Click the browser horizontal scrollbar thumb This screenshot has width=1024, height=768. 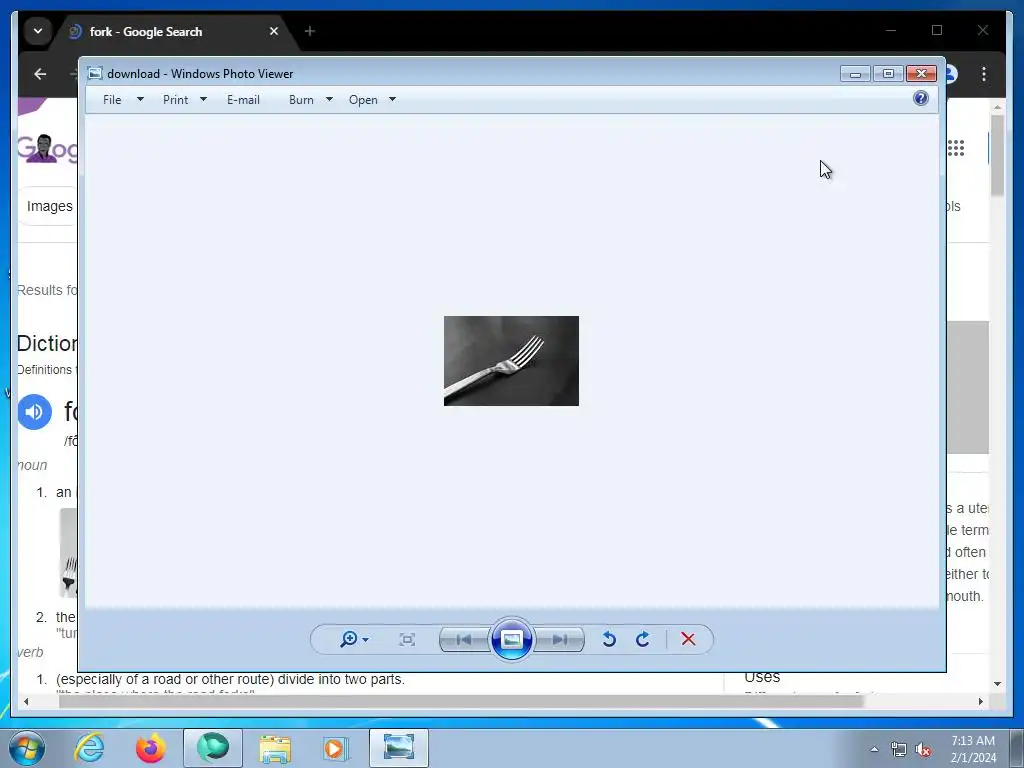click(461, 701)
